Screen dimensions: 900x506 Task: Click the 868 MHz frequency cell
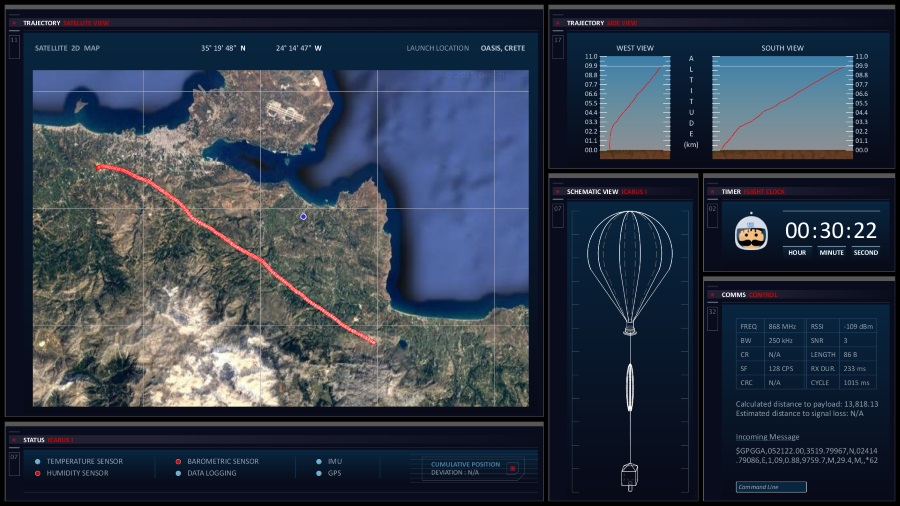click(x=786, y=326)
